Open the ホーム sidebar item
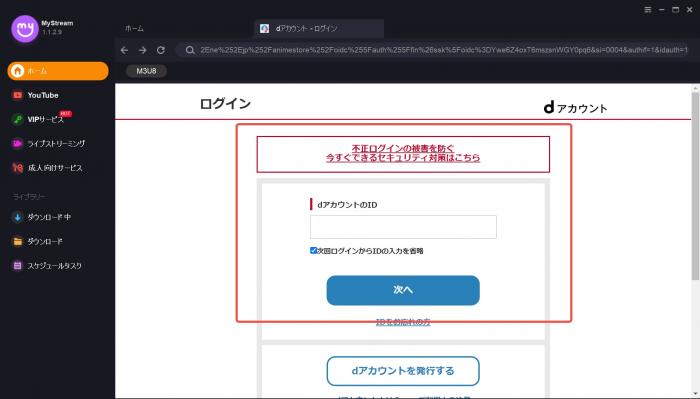Image resolution: width=700 pixels, height=399 pixels. tap(58, 71)
